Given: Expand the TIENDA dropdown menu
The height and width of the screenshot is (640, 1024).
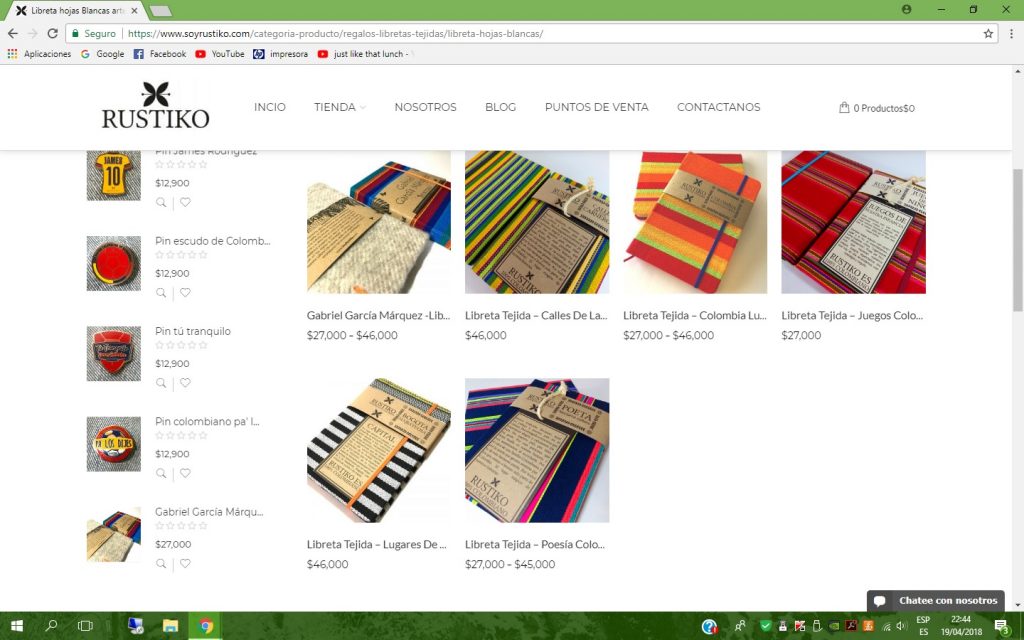Looking at the screenshot, I should [340, 107].
